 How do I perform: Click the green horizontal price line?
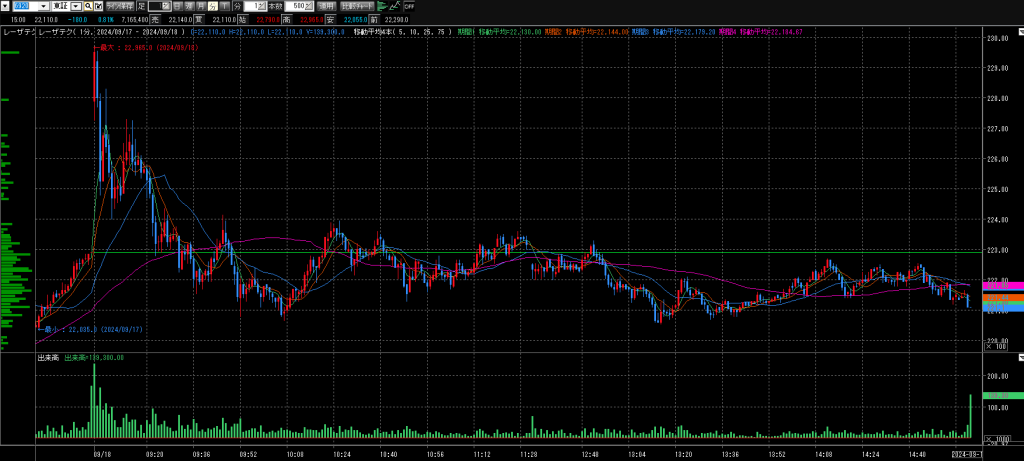click(500, 252)
